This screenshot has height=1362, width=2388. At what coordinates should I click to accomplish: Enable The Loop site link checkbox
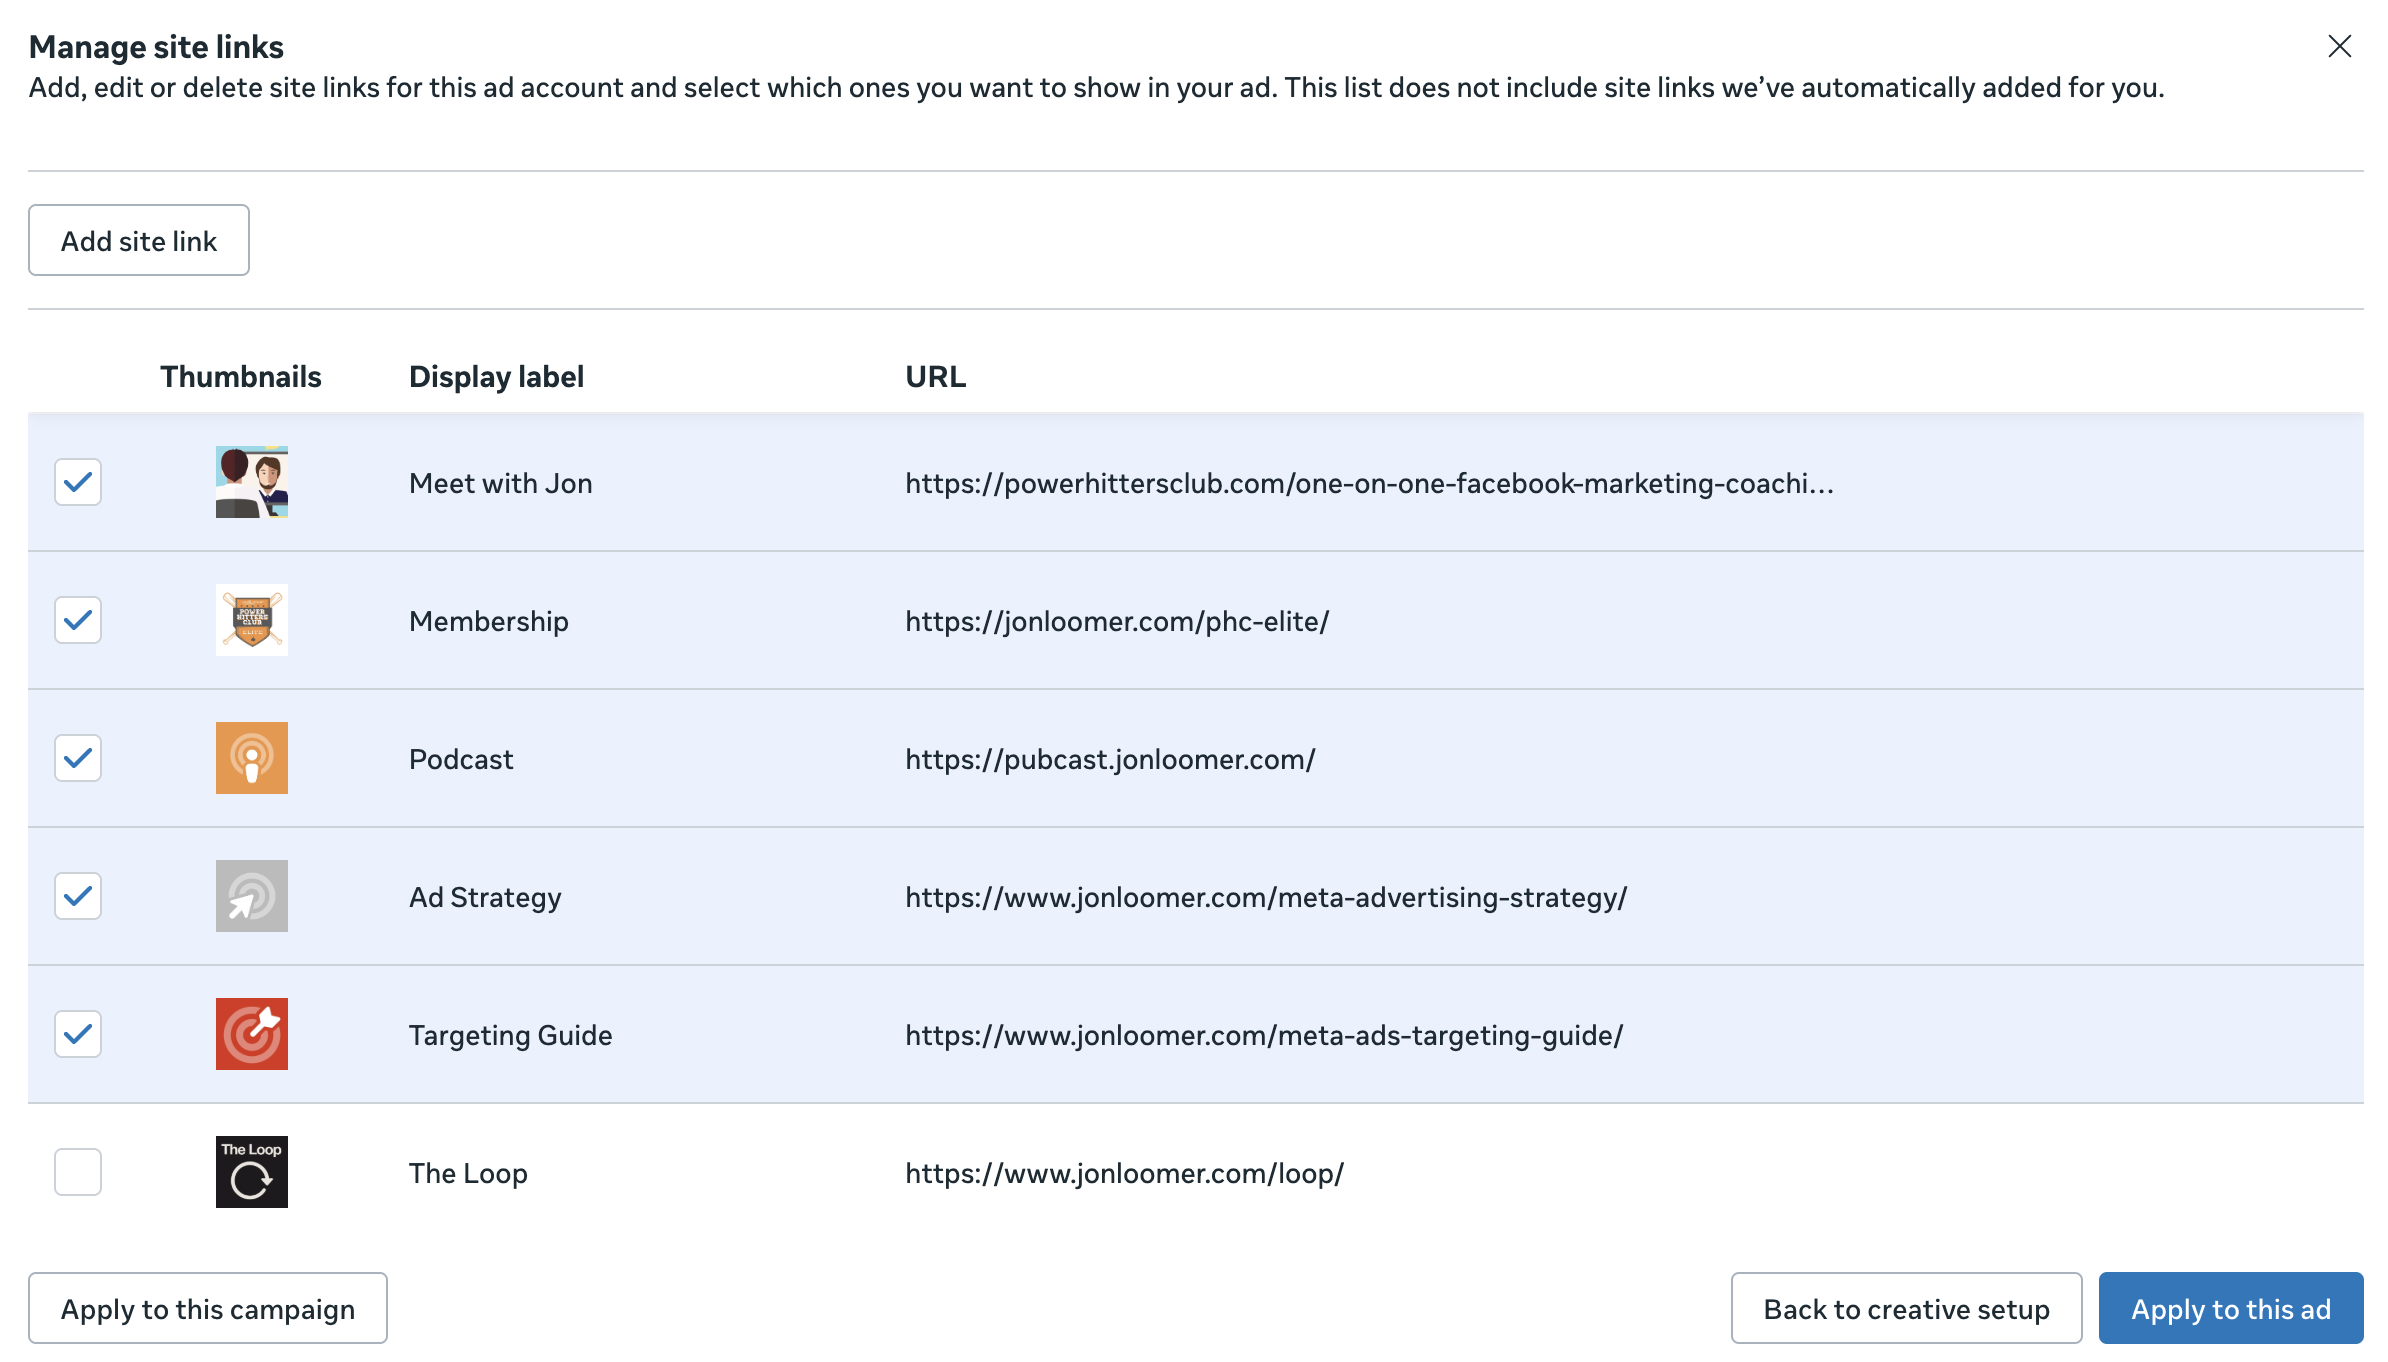click(x=78, y=1172)
